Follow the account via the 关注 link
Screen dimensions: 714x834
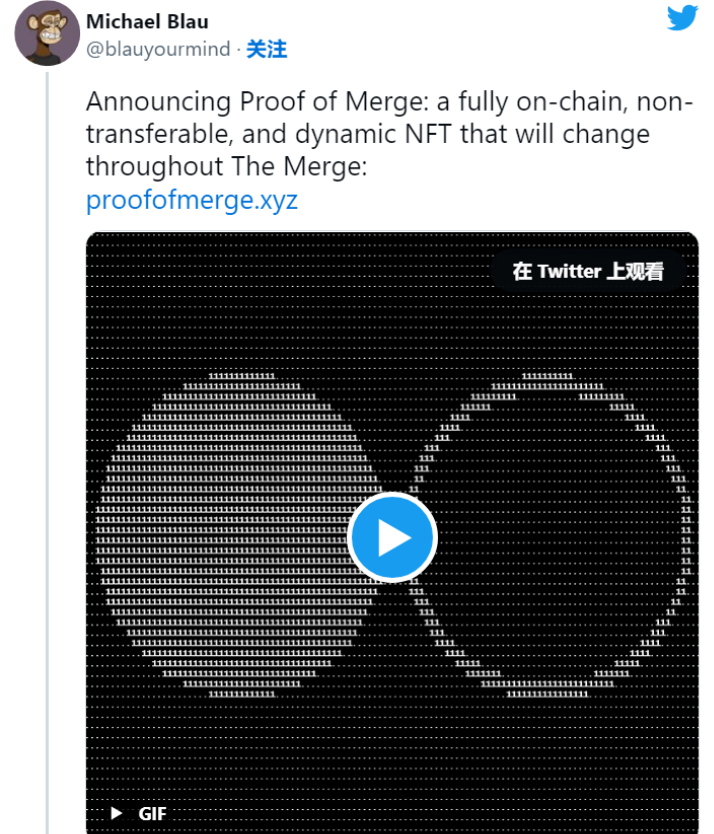pyautogui.click(x=267, y=48)
